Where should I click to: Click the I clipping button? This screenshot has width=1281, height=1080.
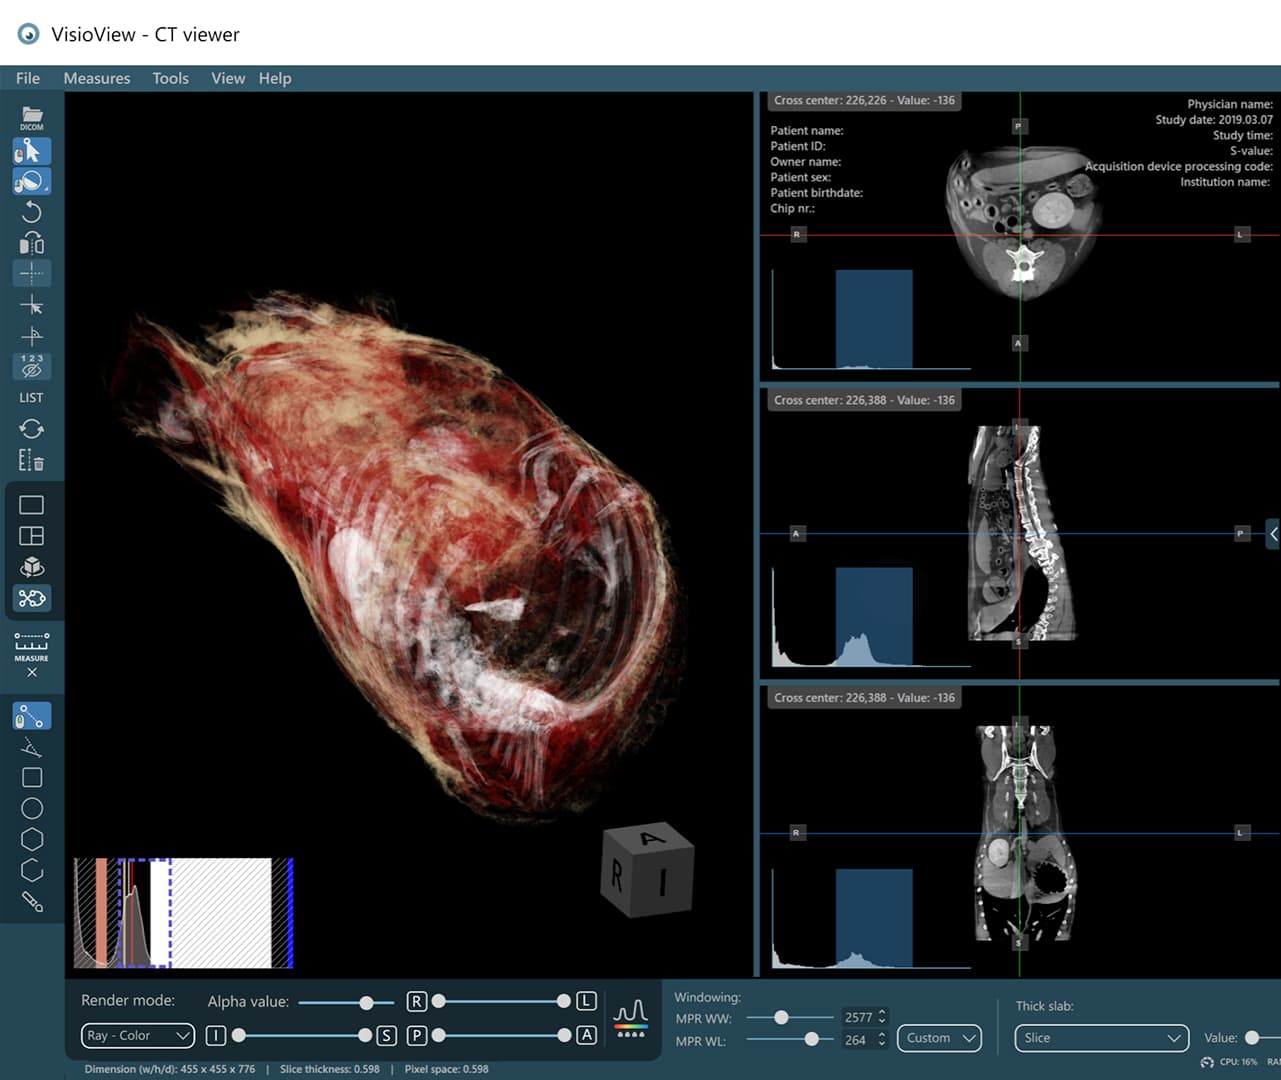click(x=216, y=1035)
